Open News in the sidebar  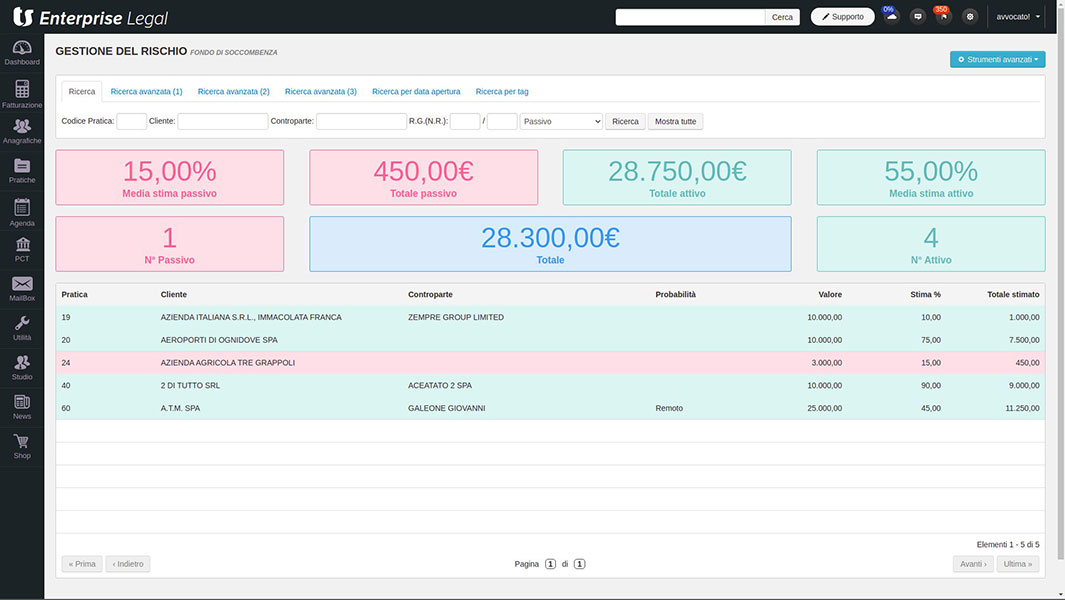[22, 407]
